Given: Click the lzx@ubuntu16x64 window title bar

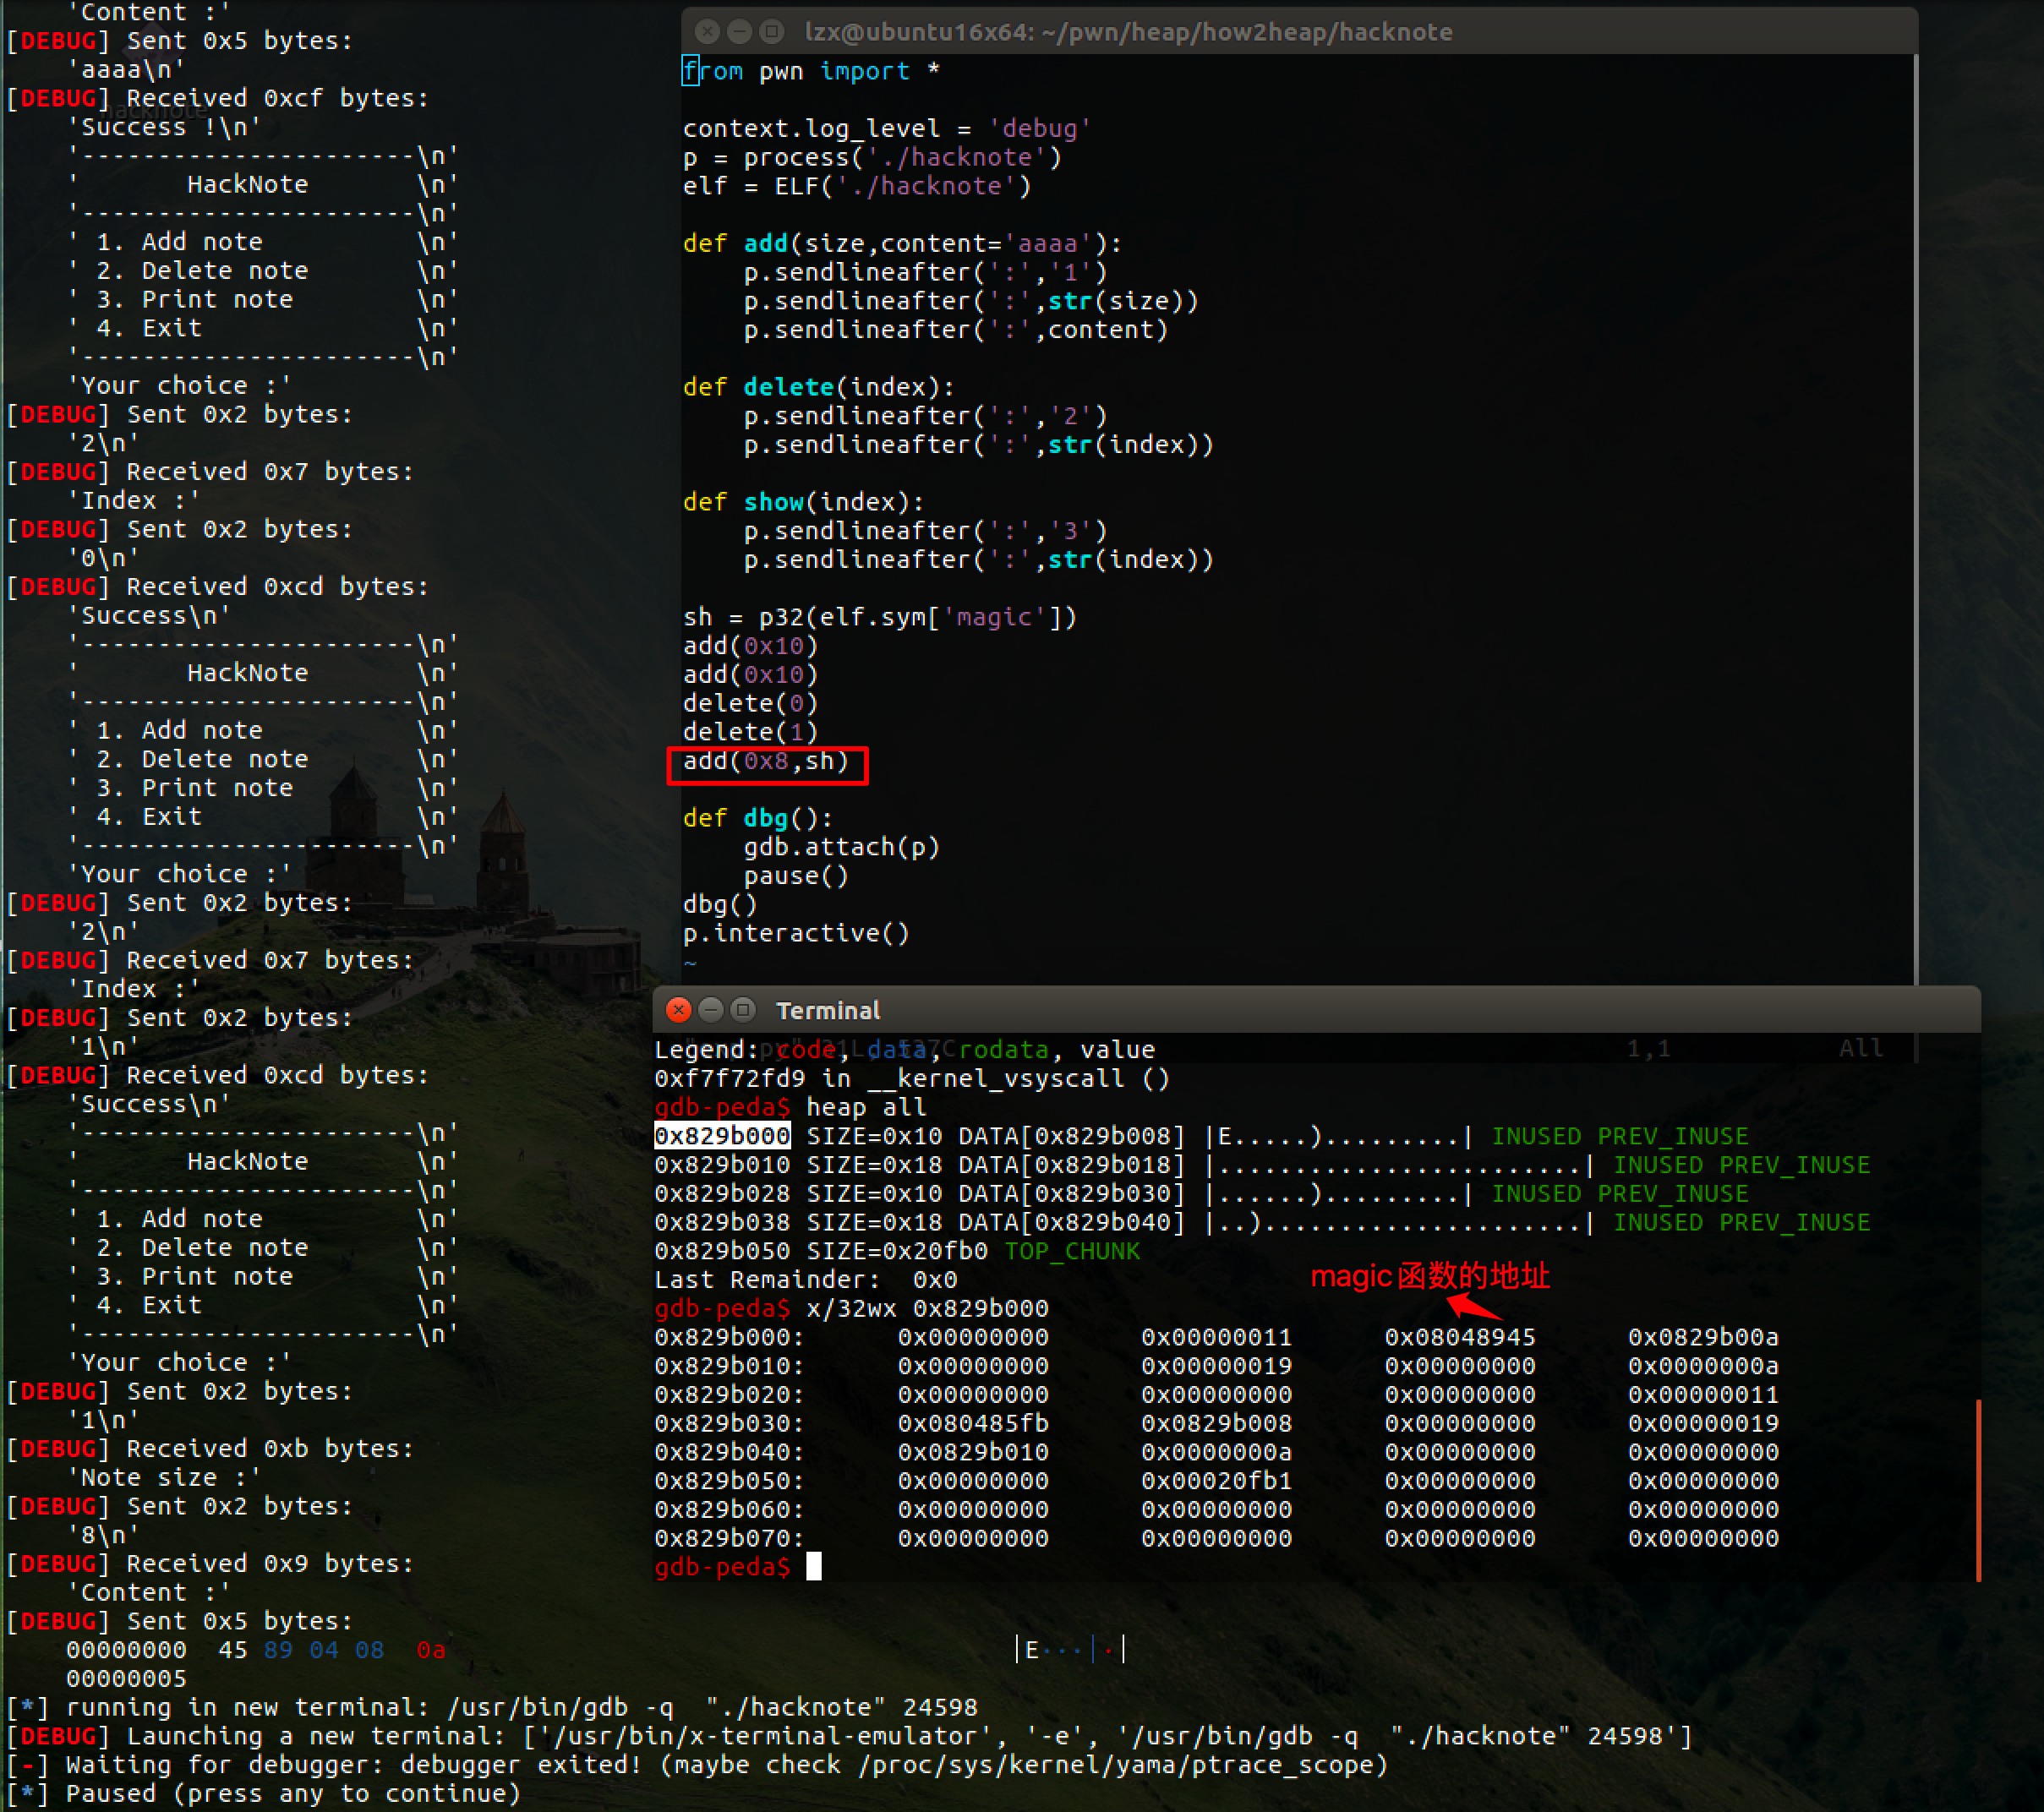Looking at the screenshot, I should pos(1299,31).
